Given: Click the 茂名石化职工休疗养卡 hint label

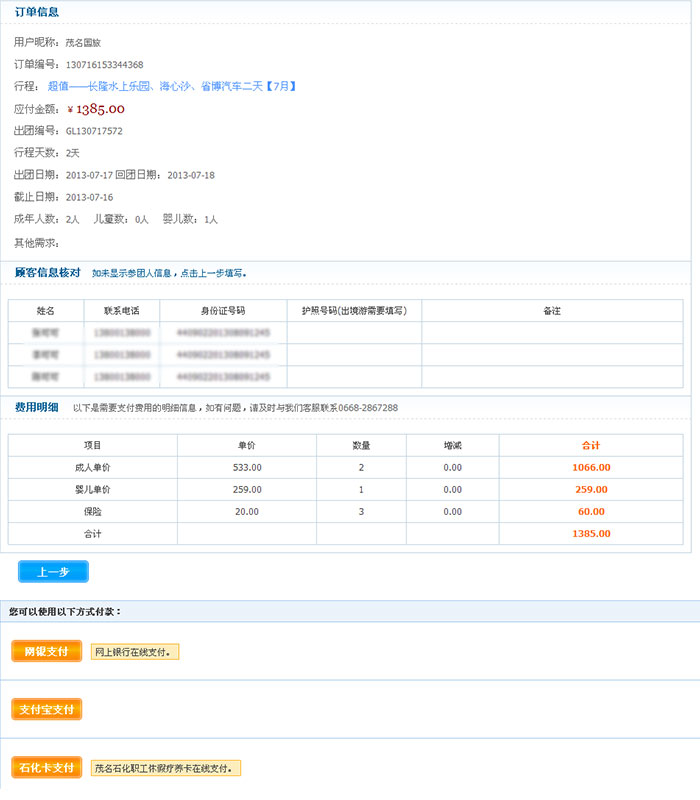Looking at the screenshot, I should [167, 769].
